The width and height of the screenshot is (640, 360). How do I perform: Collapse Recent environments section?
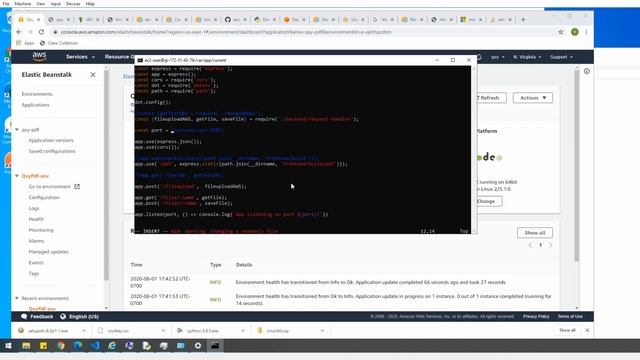coord(17,298)
